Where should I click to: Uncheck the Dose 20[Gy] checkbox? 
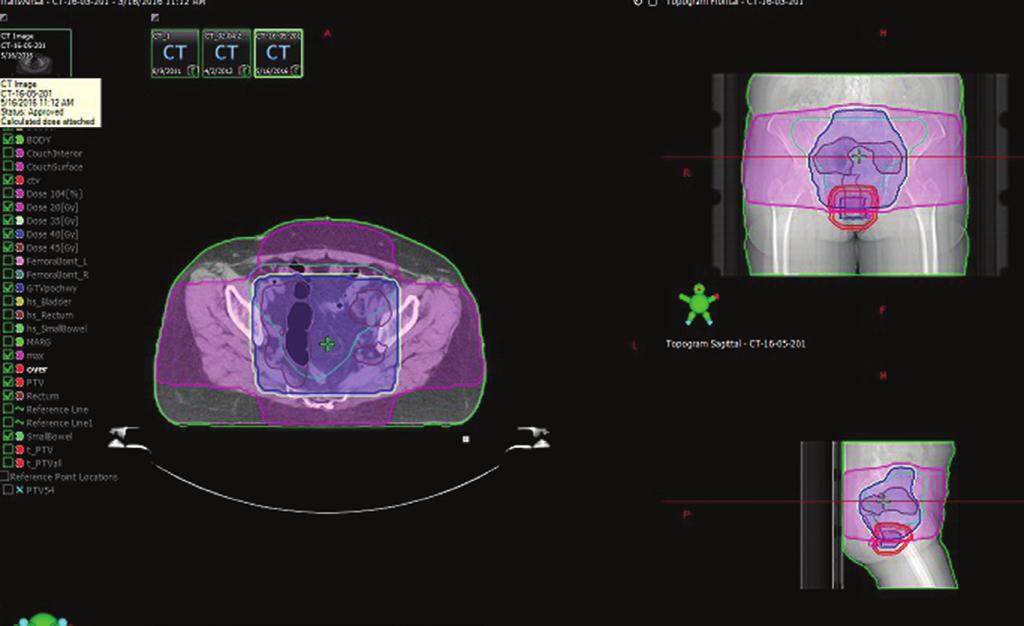(8, 207)
